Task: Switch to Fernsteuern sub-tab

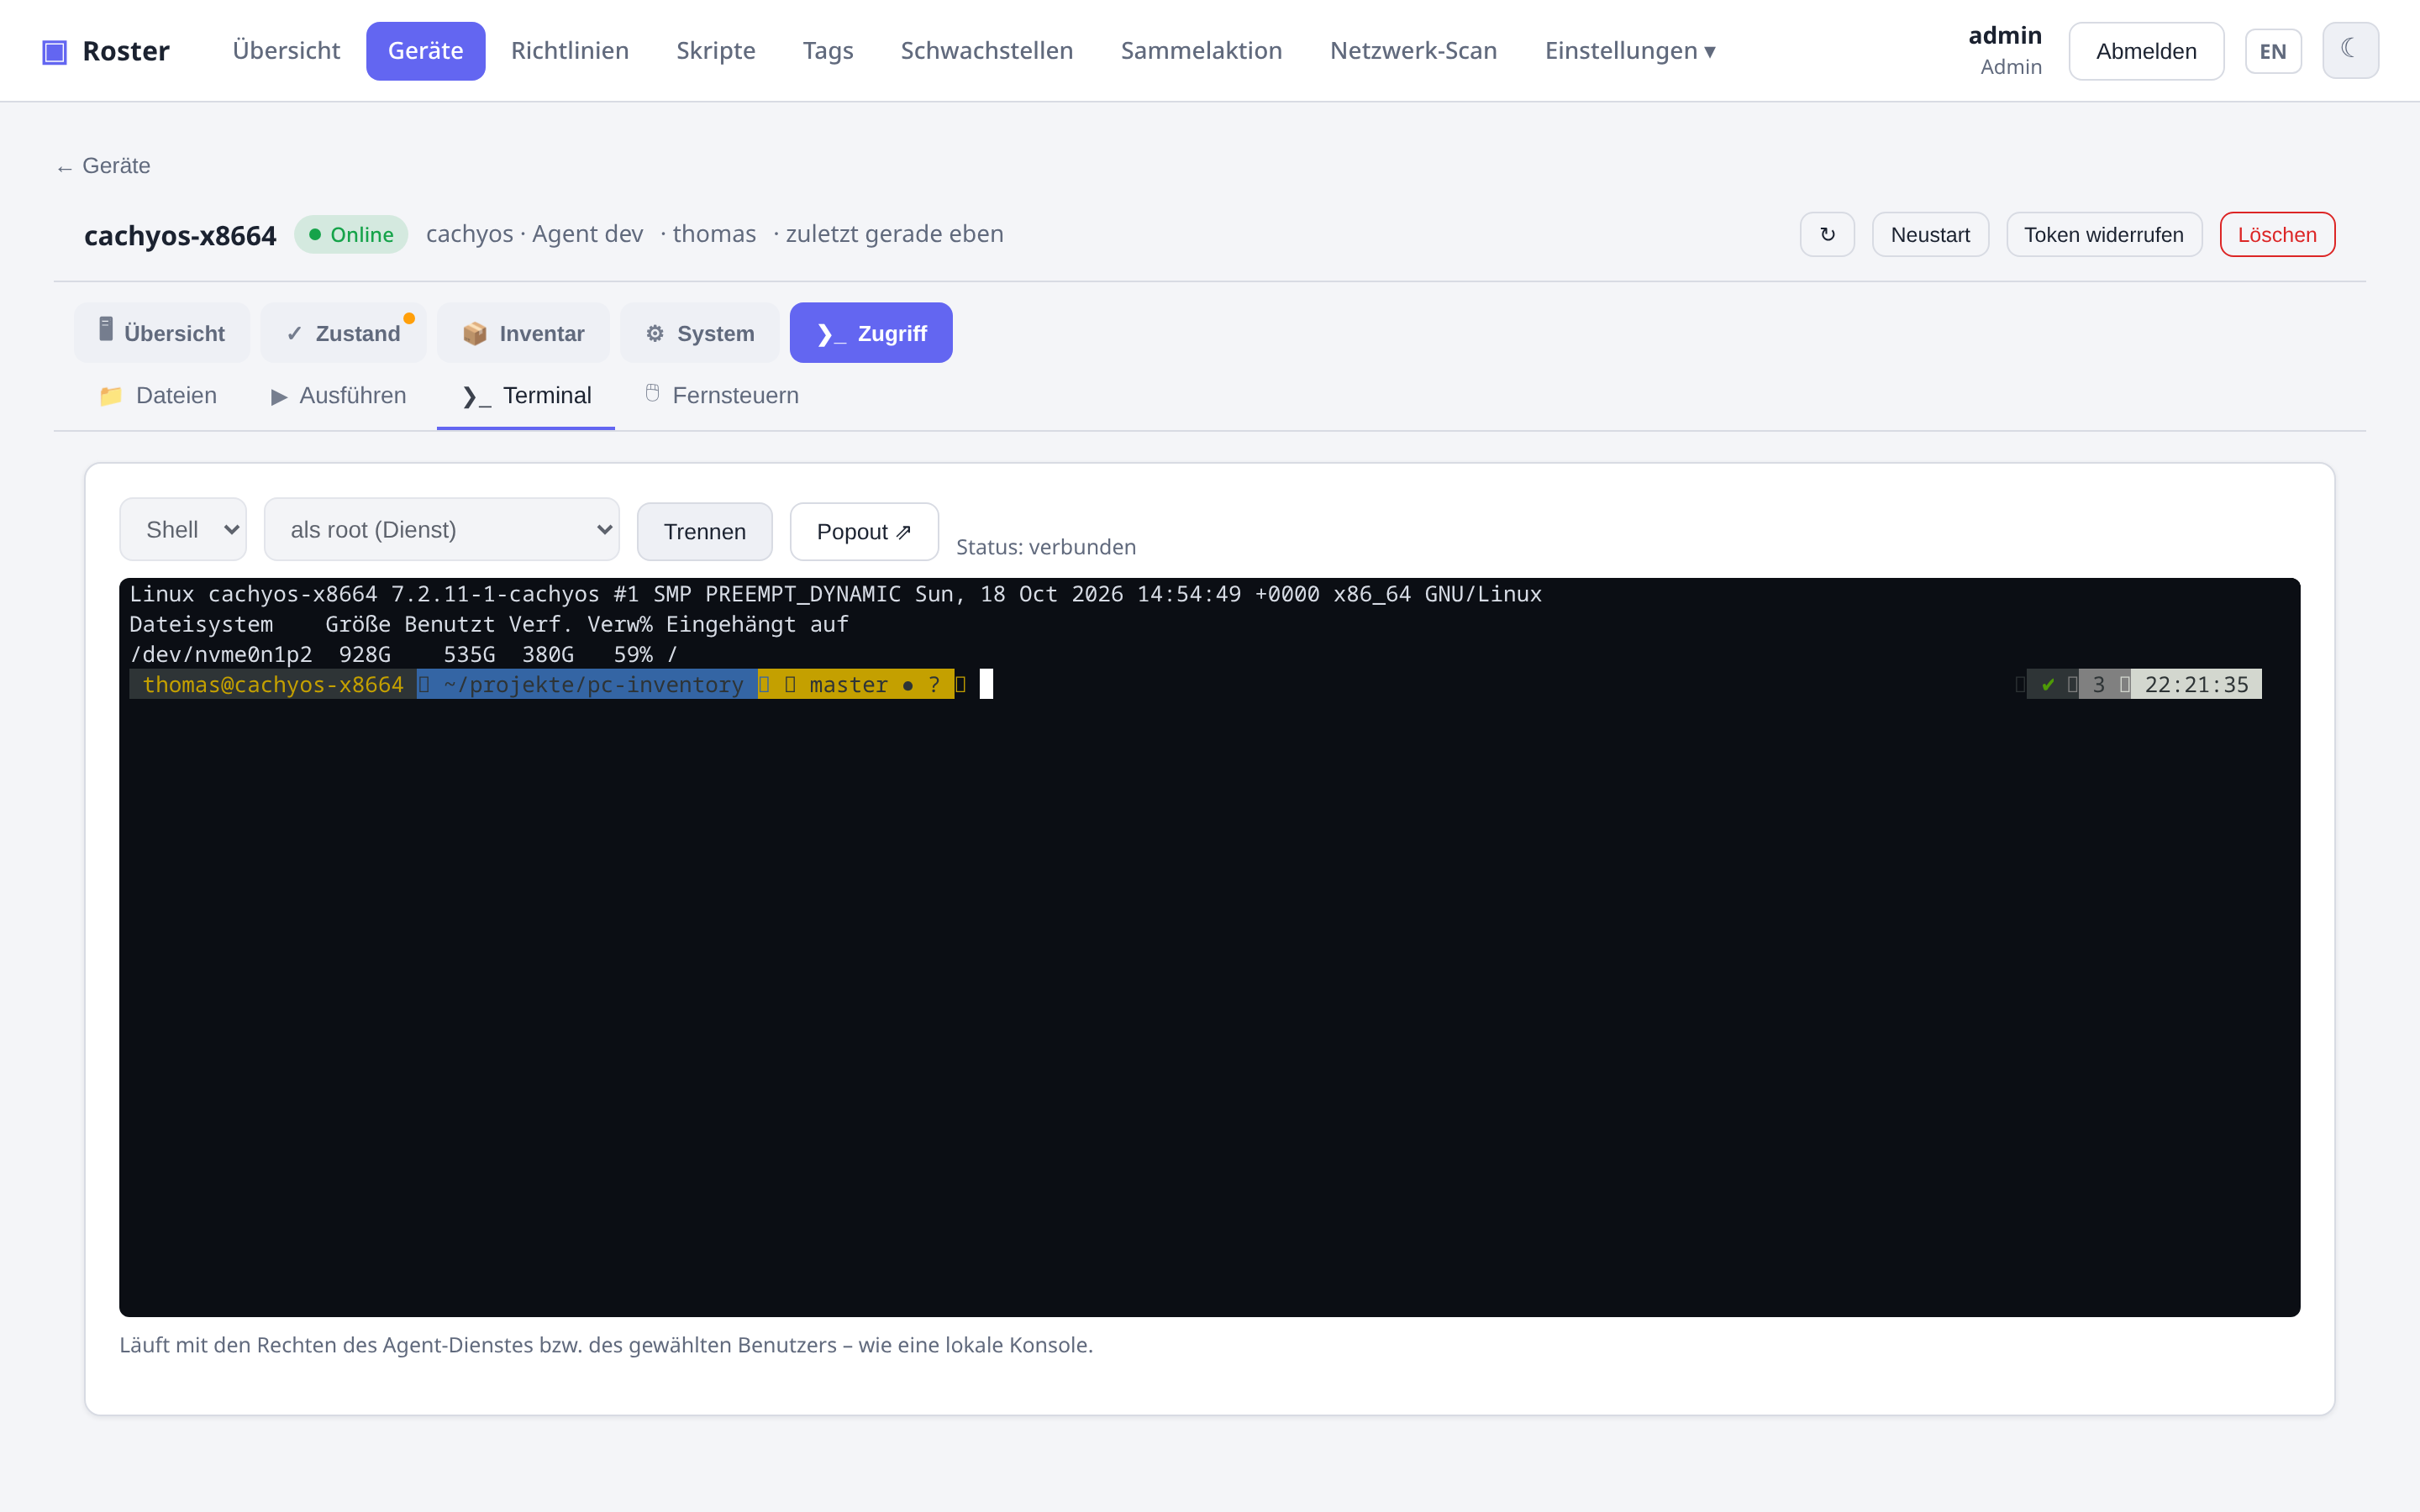Action: click(721, 396)
